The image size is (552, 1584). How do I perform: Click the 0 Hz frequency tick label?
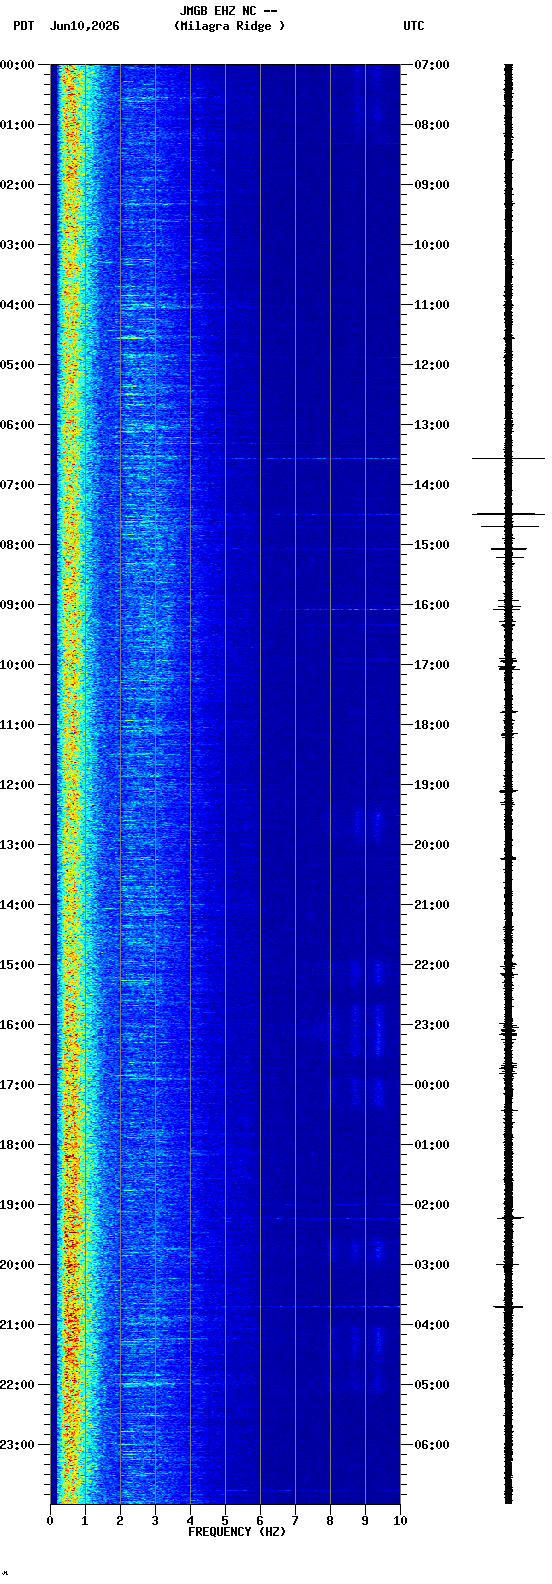click(50, 1521)
